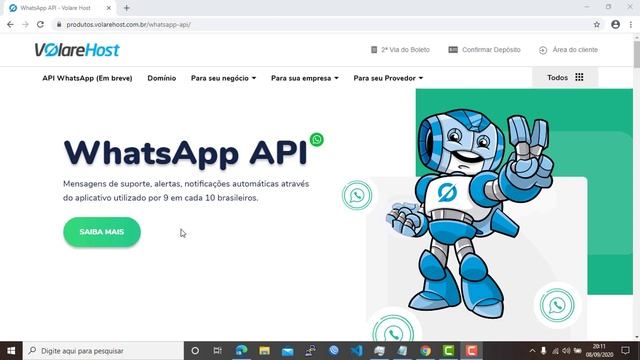Open the Todos grid icon
Screen dimensions: 640x360
[579, 77]
